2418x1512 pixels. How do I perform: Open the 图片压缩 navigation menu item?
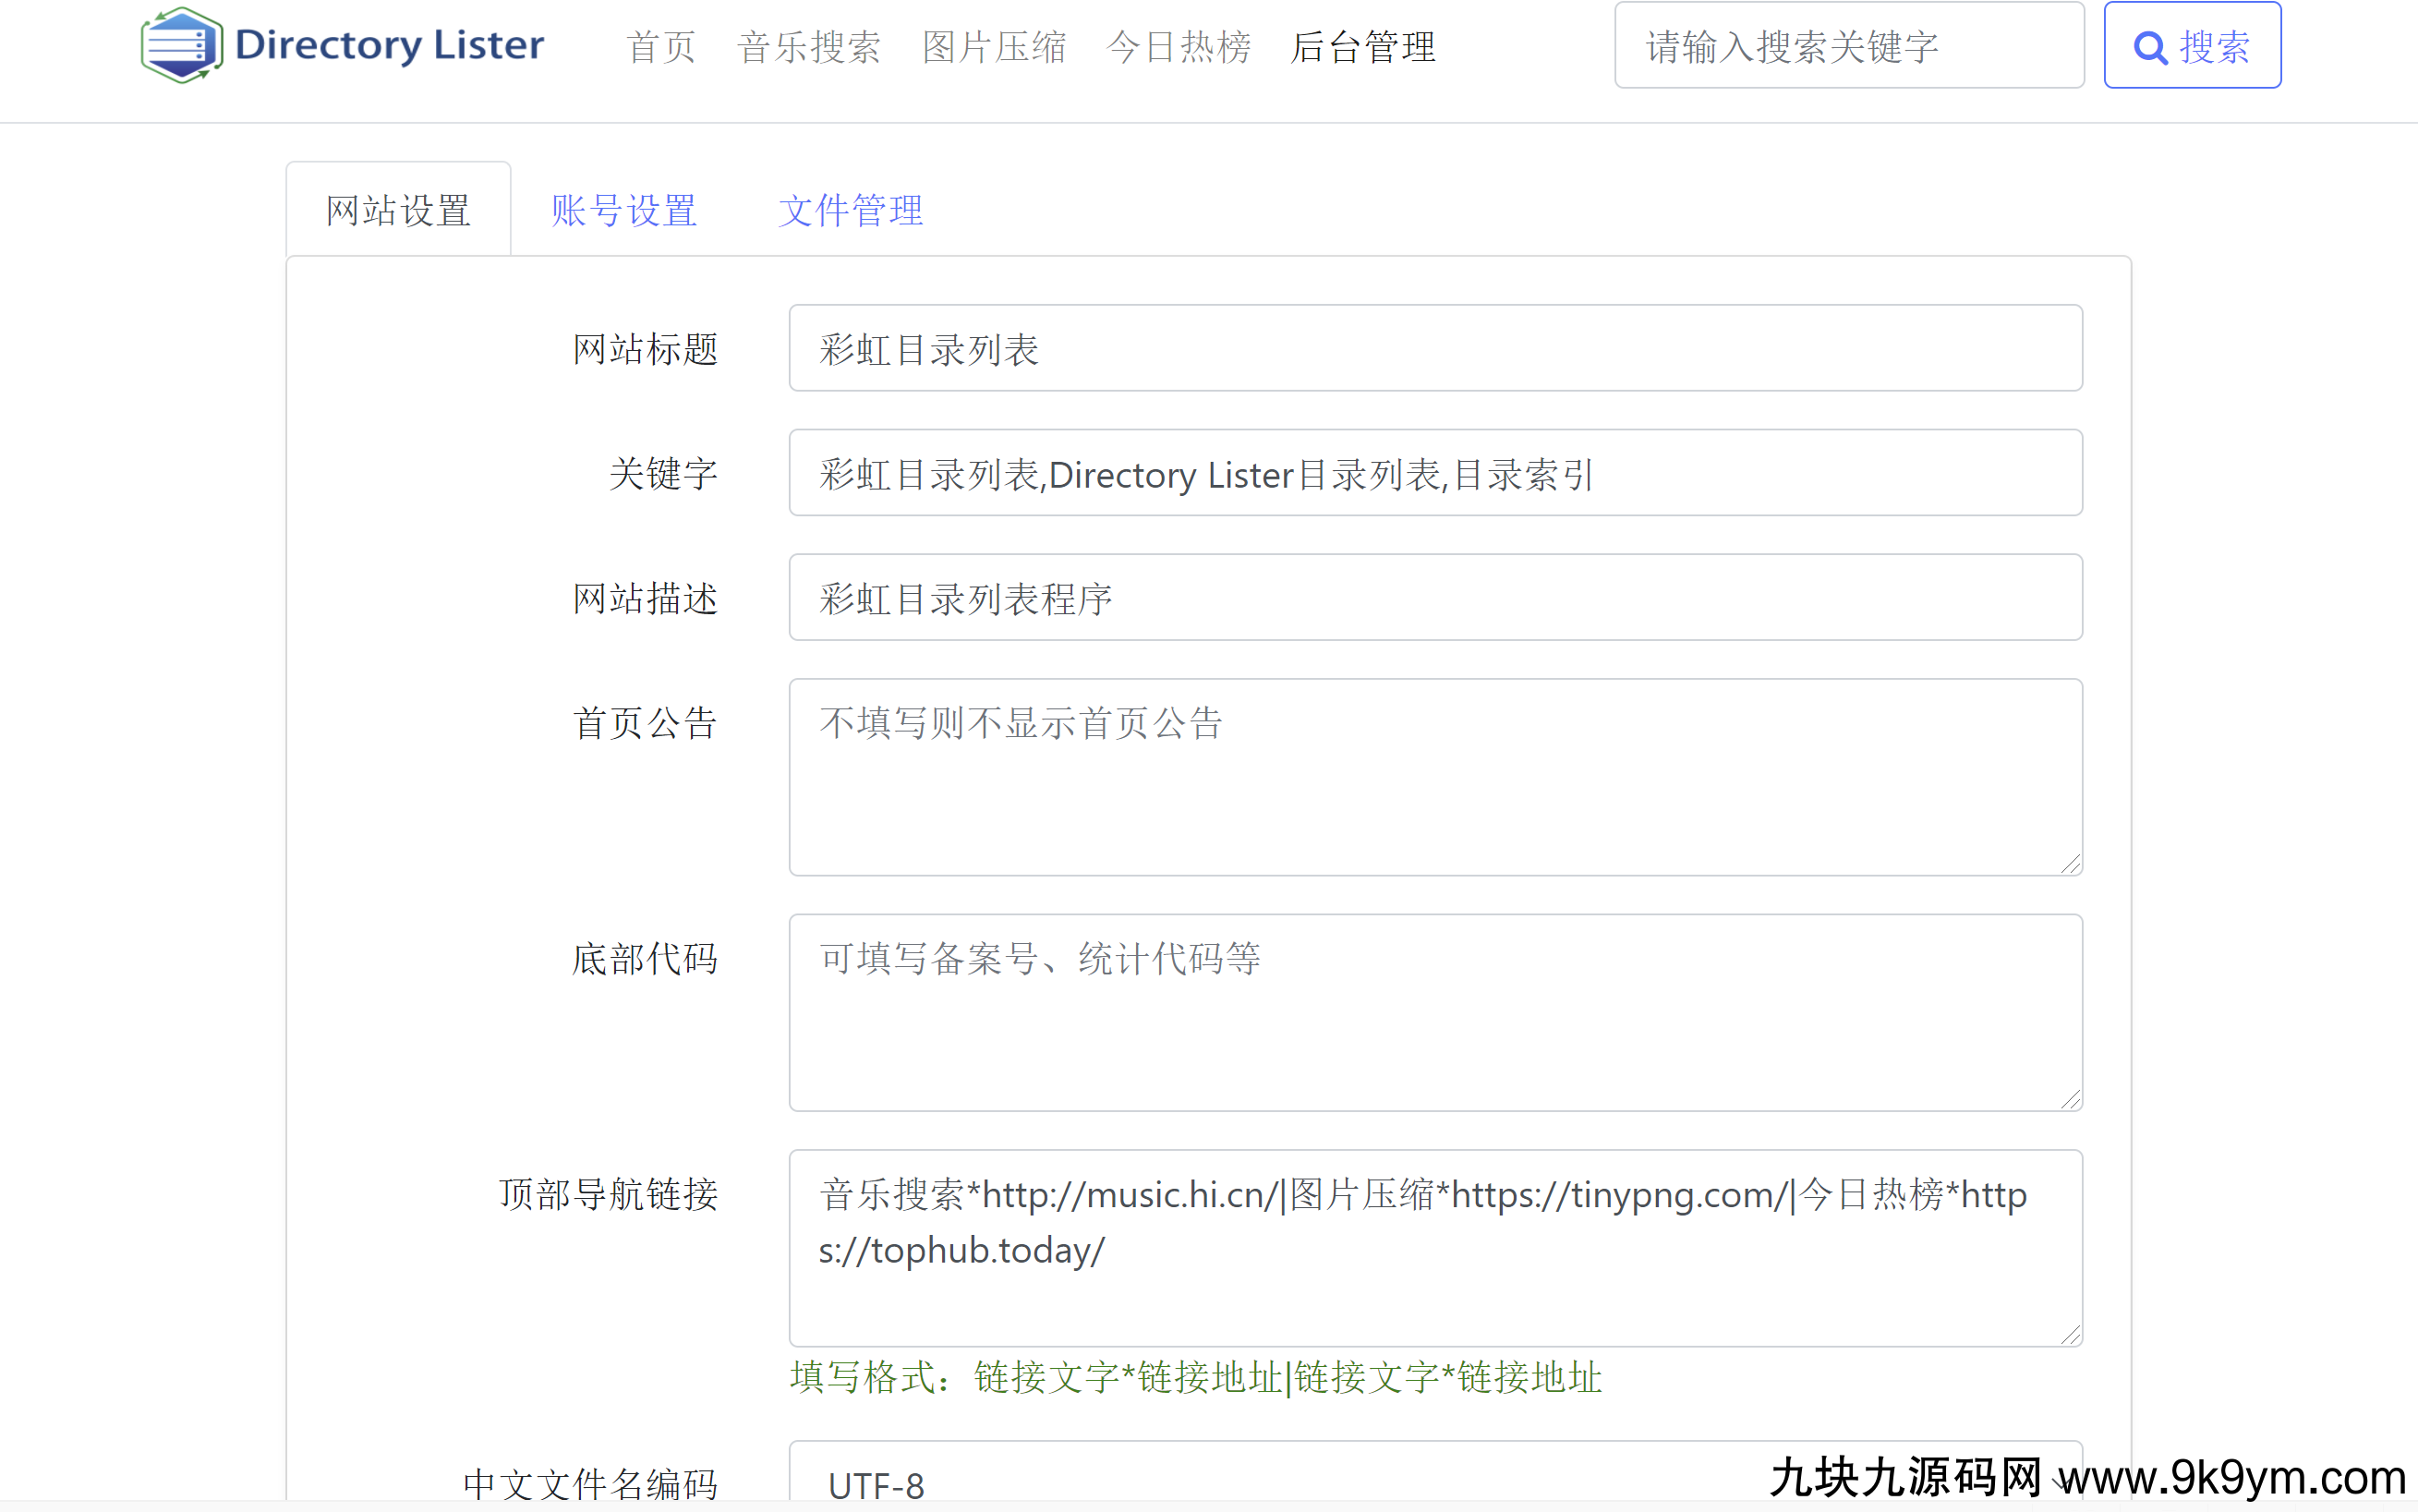click(x=995, y=47)
